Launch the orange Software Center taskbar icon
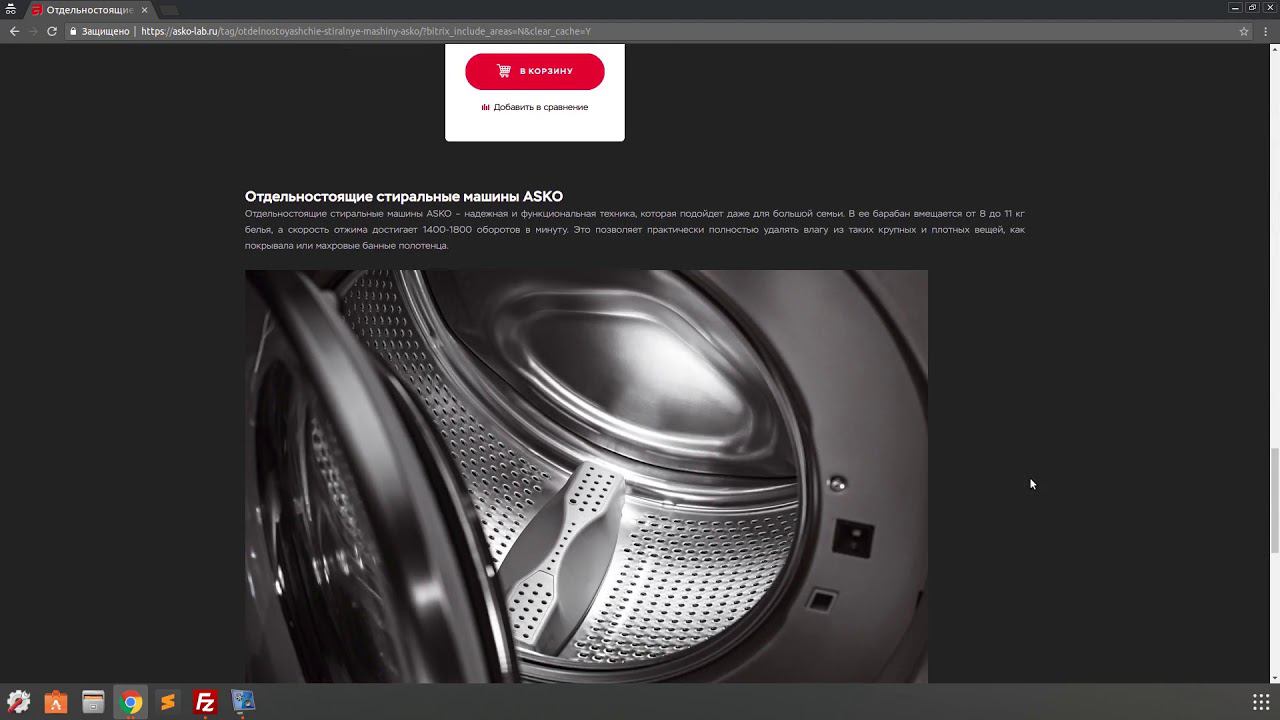The width and height of the screenshot is (1280, 720). [55, 702]
